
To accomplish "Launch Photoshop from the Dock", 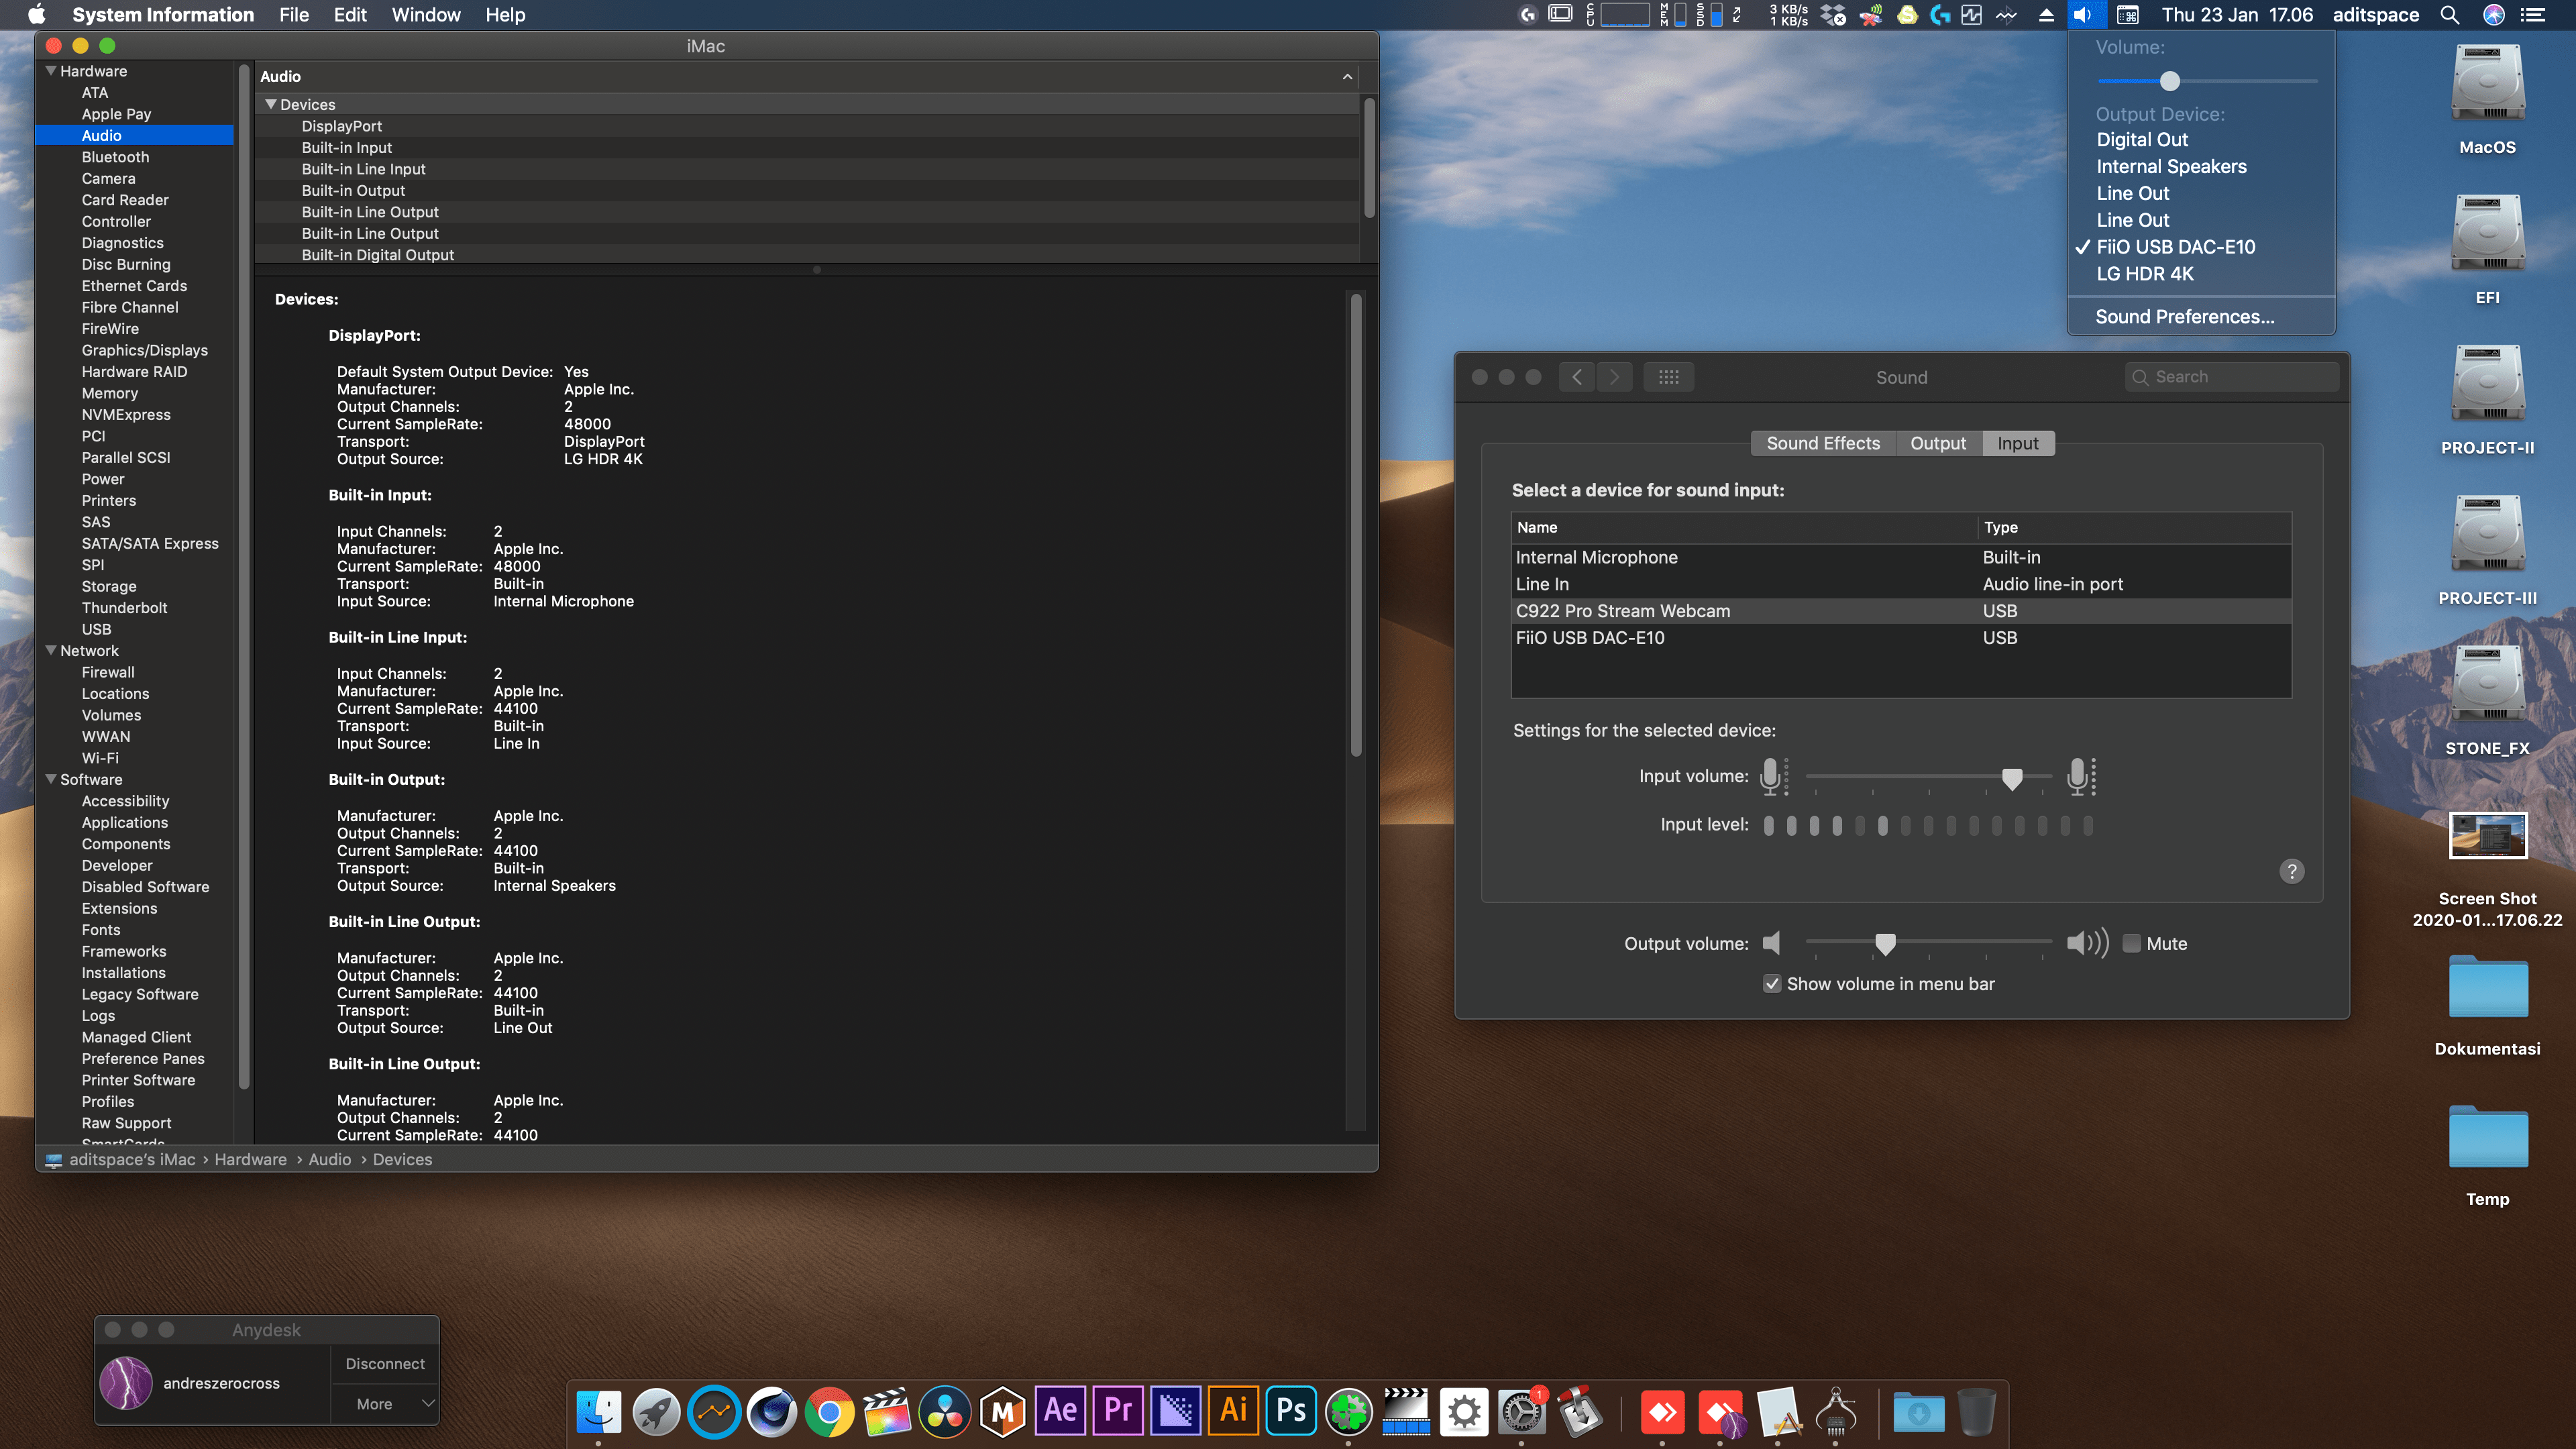I will click(x=1291, y=1411).
